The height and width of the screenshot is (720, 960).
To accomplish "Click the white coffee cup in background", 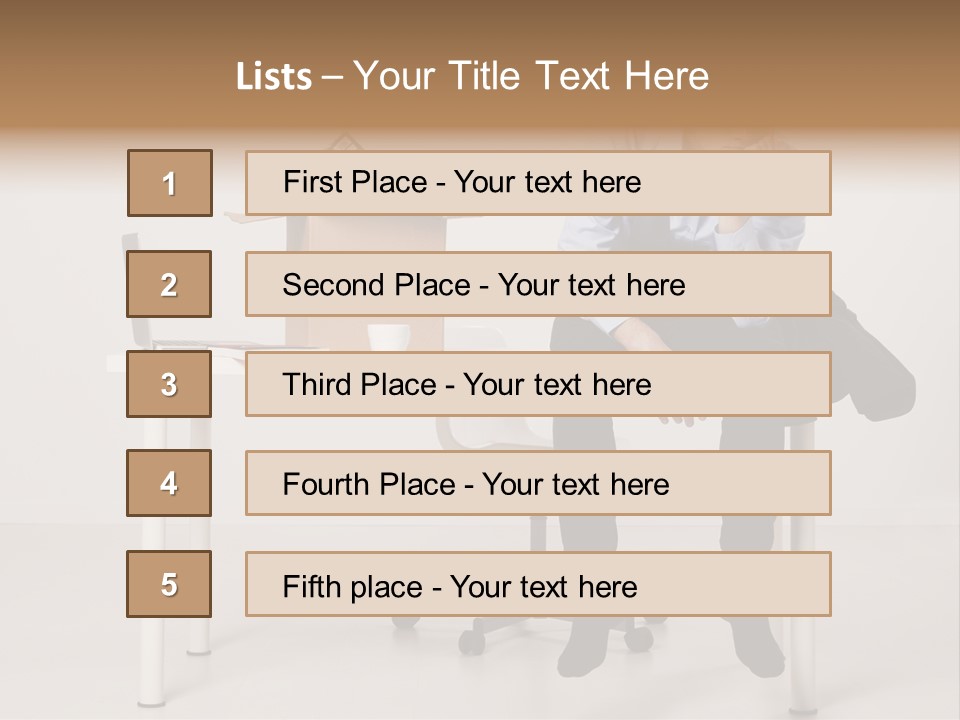I will 388,337.
